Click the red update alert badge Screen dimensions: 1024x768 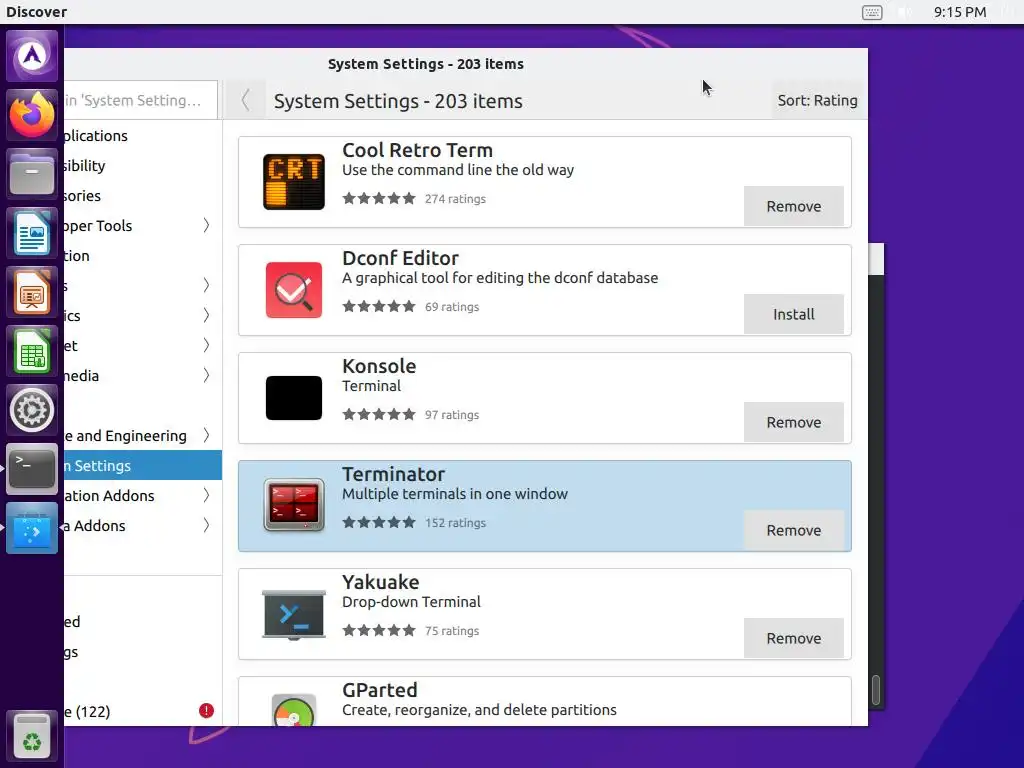tap(206, 711)
